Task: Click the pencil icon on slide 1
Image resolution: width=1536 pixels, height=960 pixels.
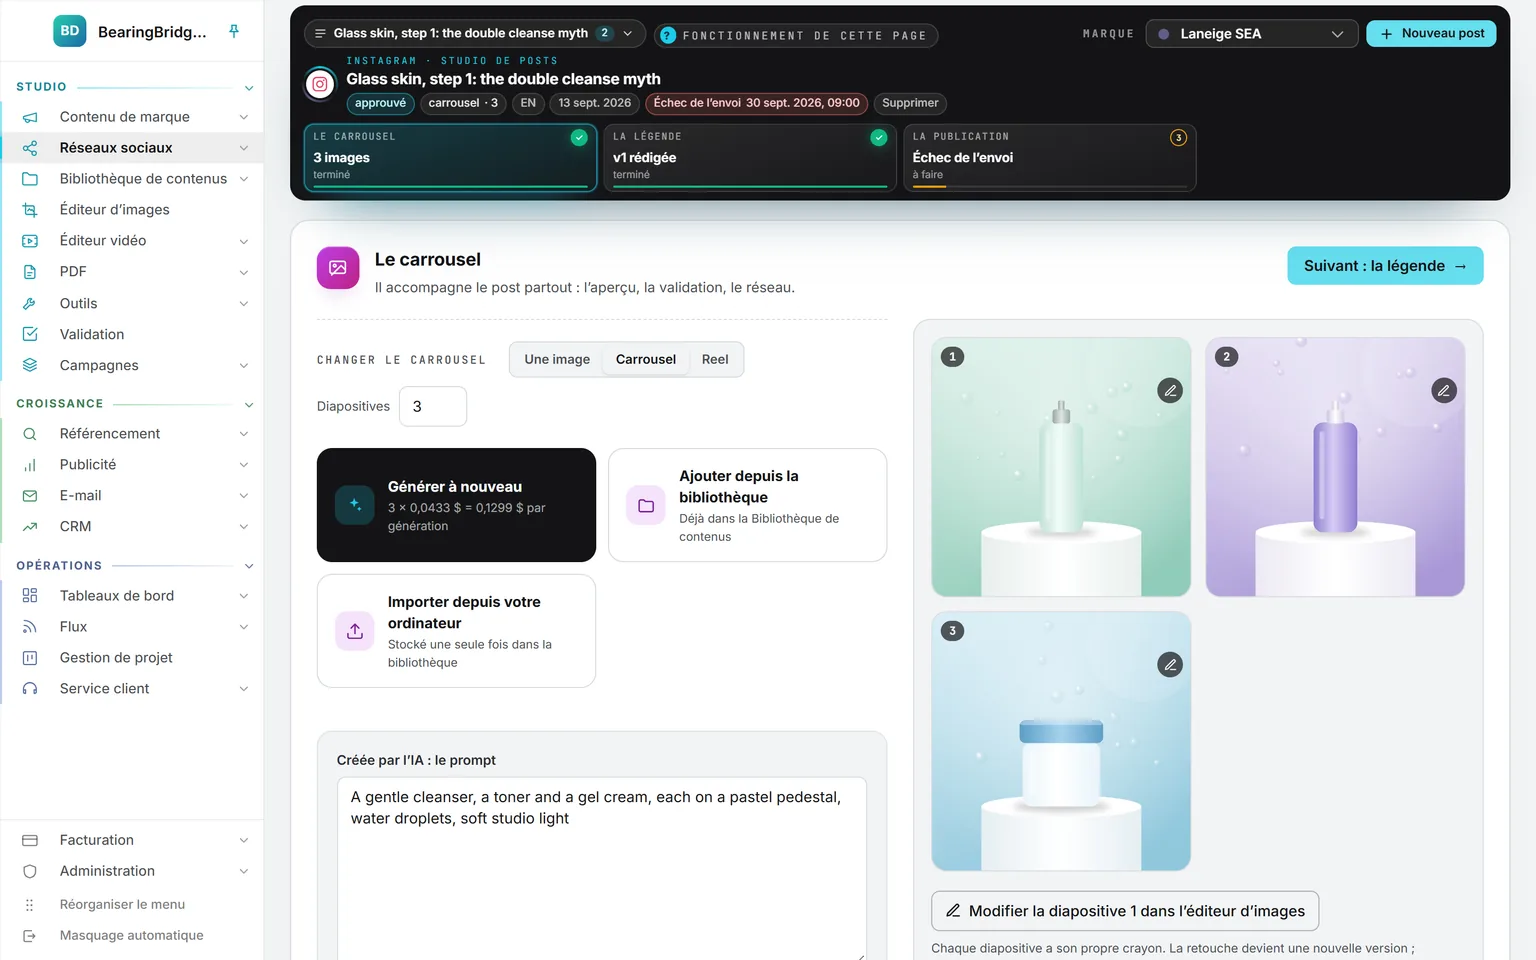Action: pyautogui.click(x=1170, y=390)
